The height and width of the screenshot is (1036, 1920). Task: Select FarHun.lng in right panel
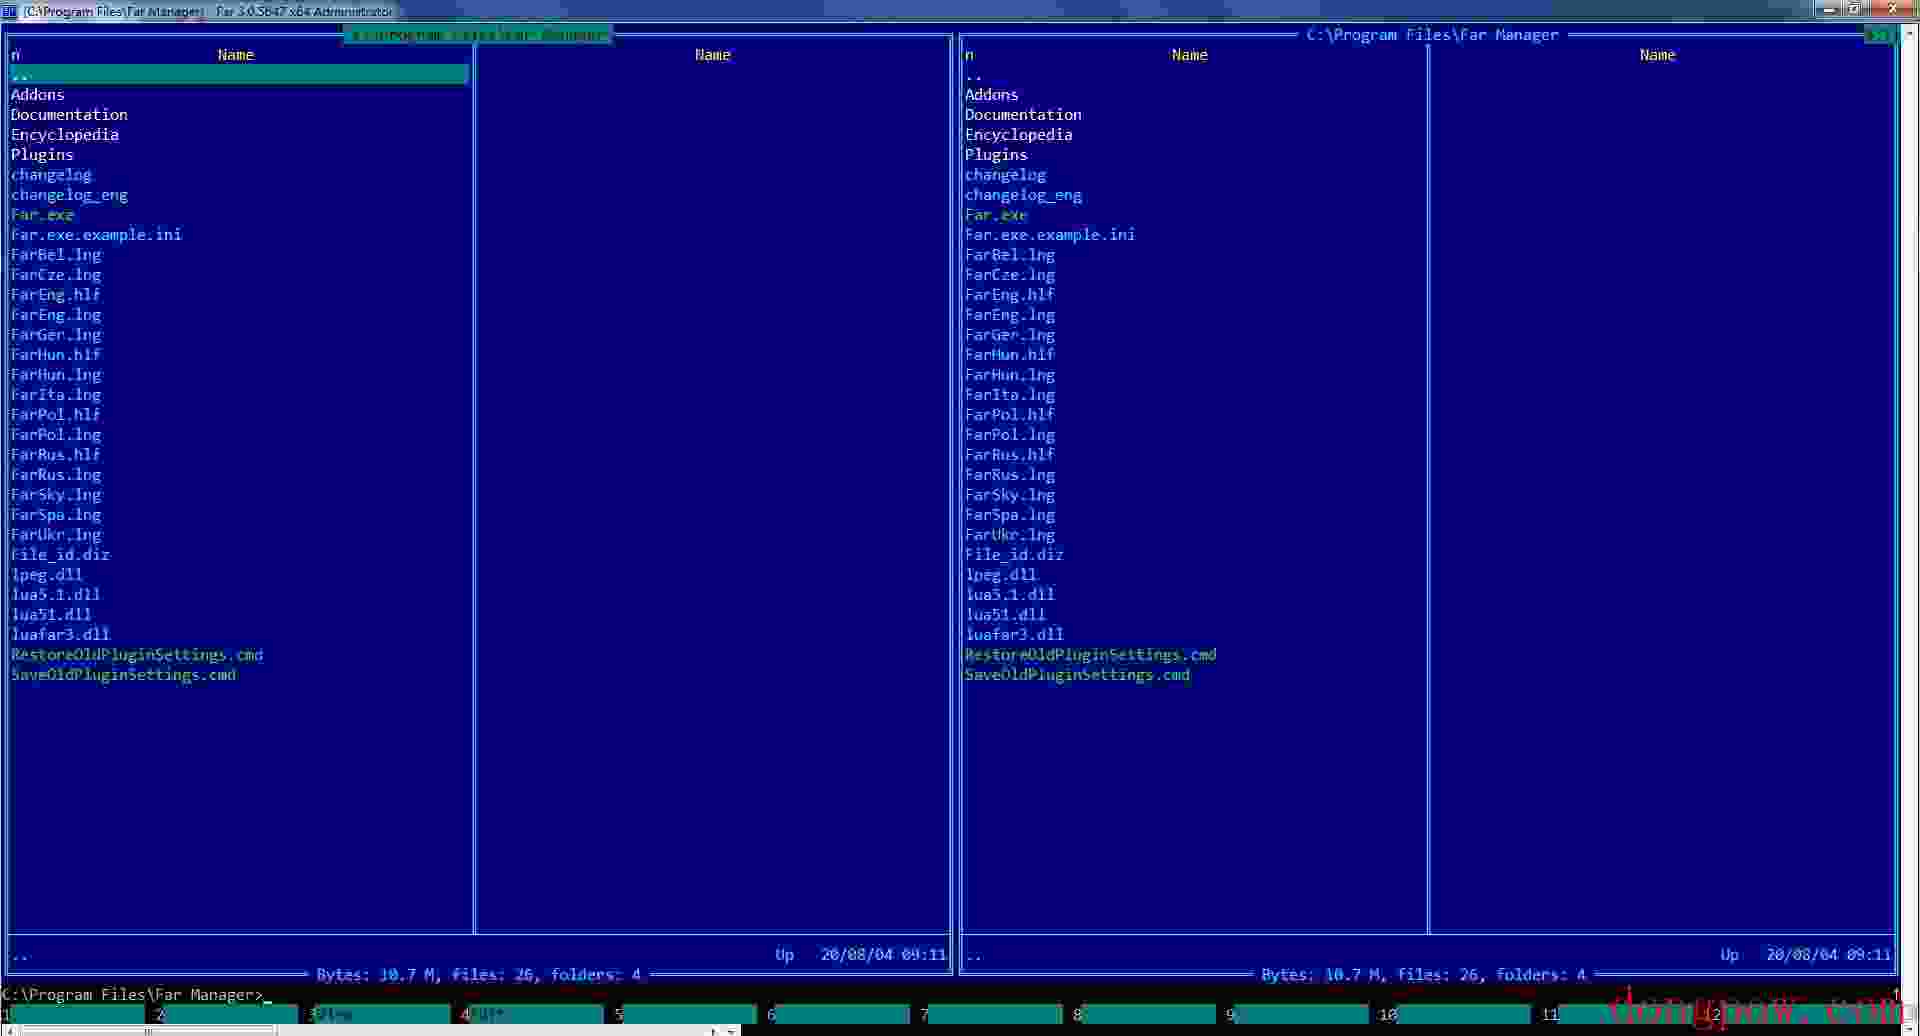coord(1010,375)
